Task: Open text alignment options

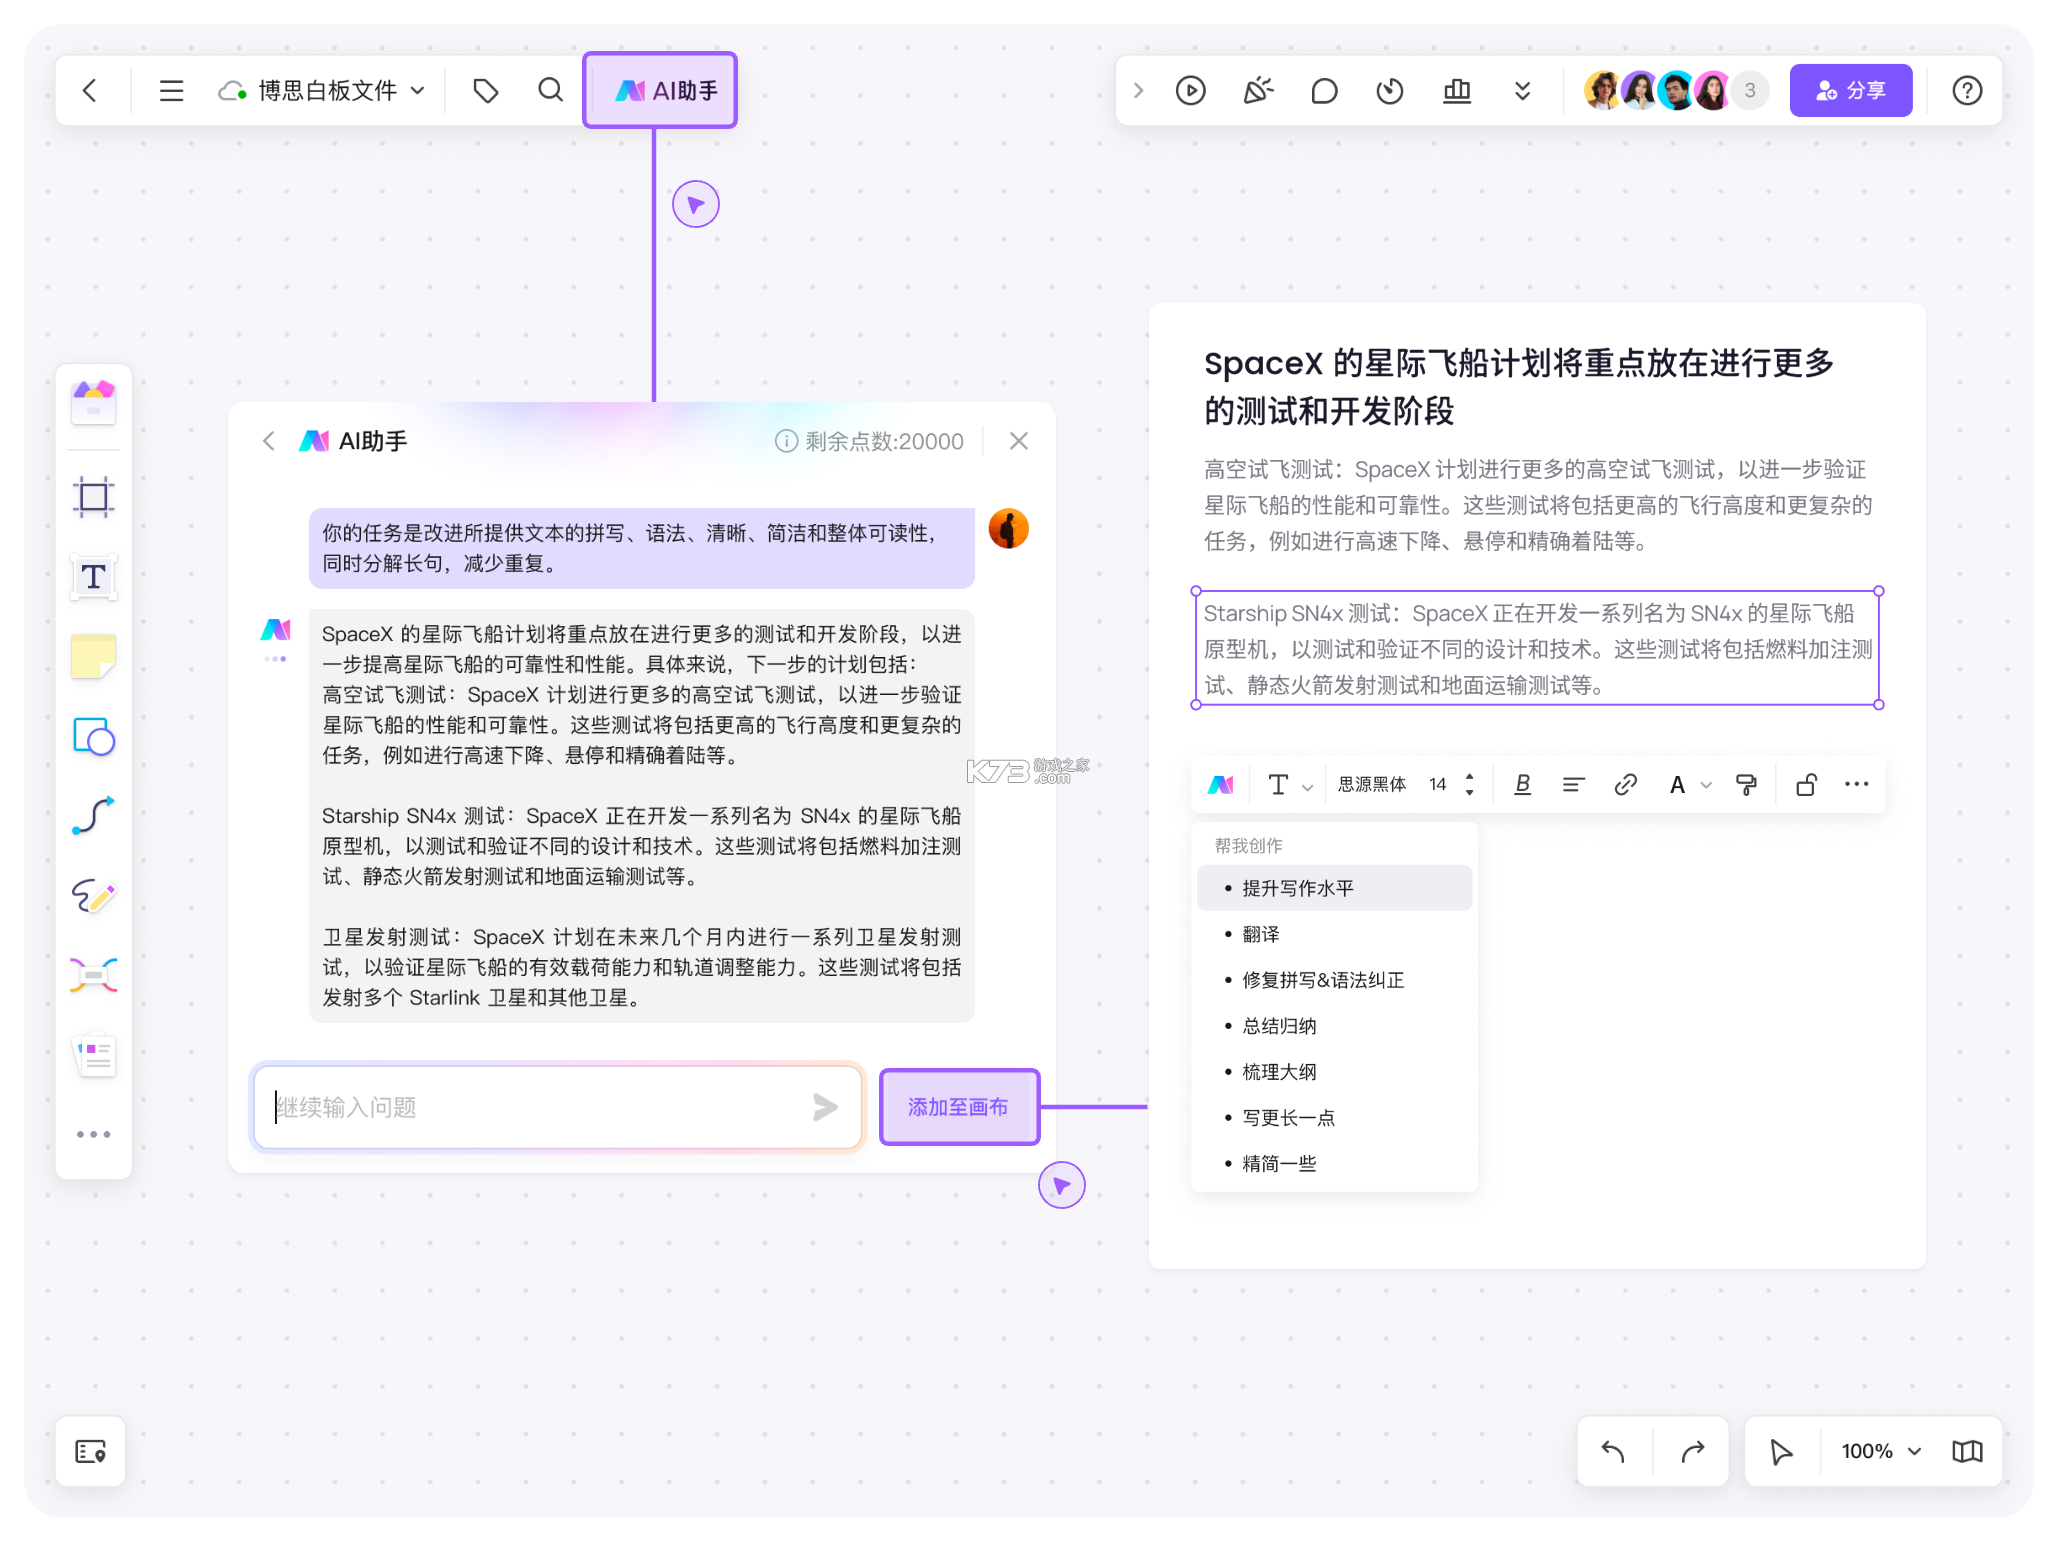Action: (1573, 785)
